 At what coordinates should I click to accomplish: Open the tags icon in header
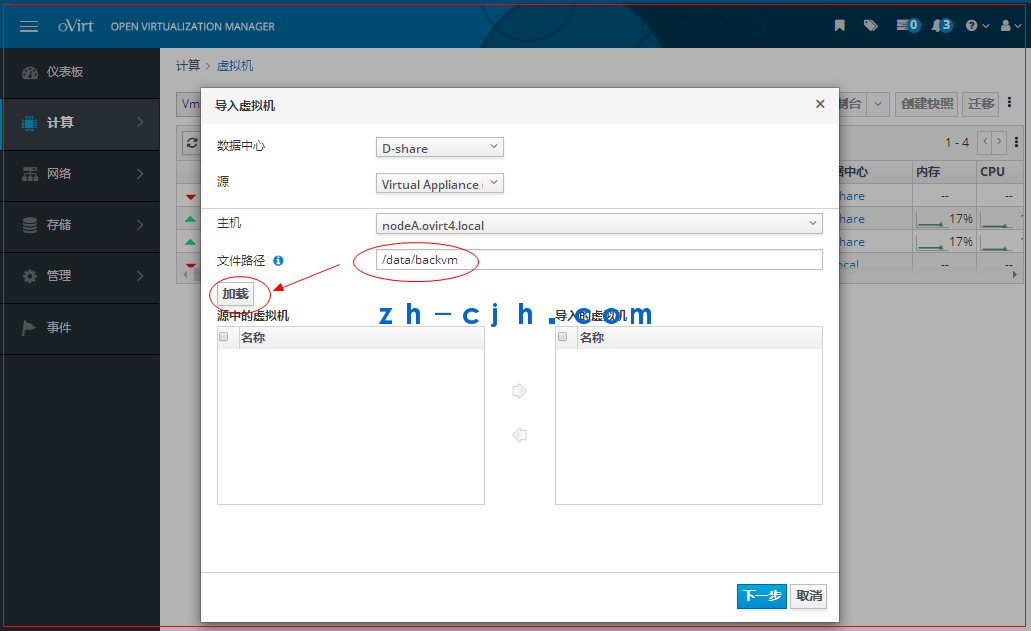click(871, 26)
